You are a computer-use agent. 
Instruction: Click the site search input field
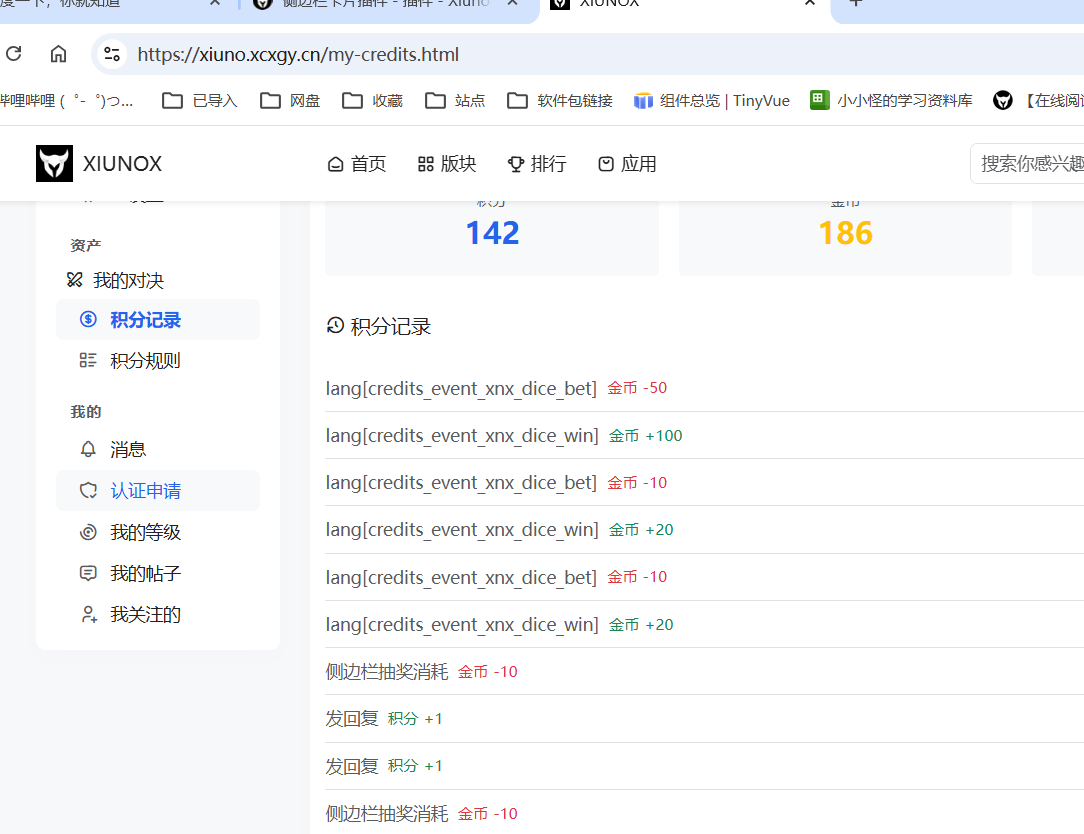pos(1027,164)
